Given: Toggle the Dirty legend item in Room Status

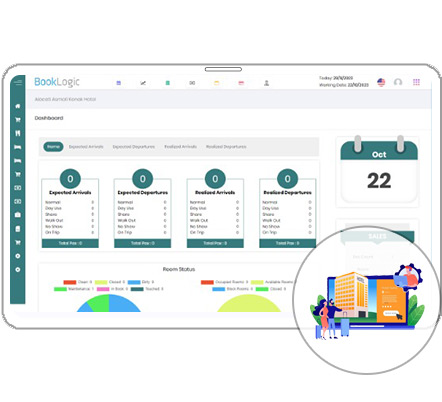Looking at the screenshot, I should (x=141, y=282).
